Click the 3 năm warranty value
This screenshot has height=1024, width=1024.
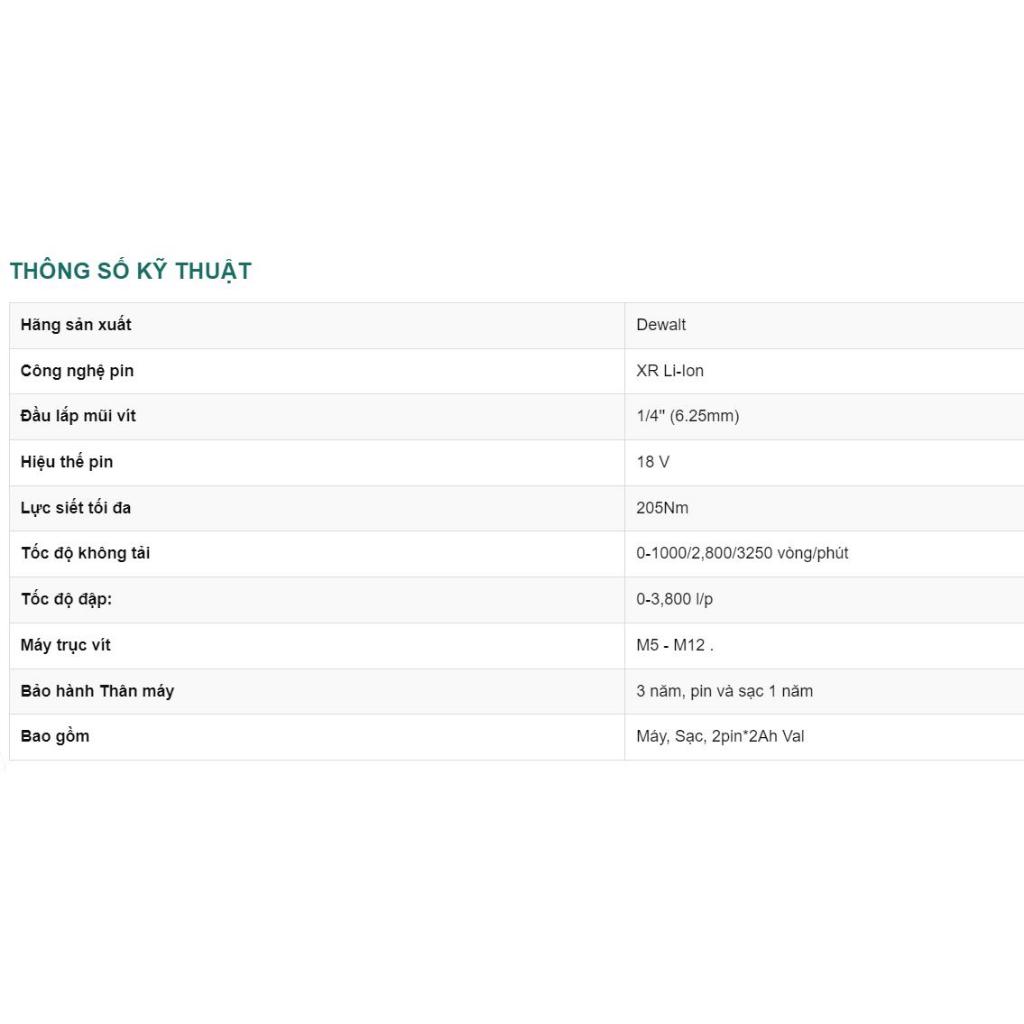point(725,691)
